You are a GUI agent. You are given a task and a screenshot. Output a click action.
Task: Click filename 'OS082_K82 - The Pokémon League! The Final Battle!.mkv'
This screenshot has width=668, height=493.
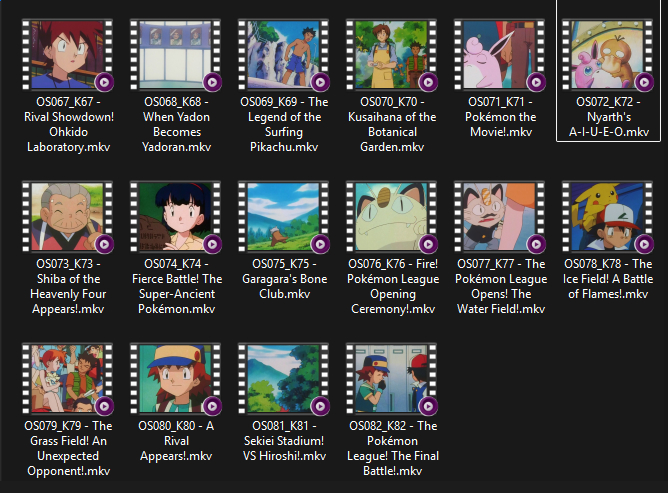click(393, 448)
